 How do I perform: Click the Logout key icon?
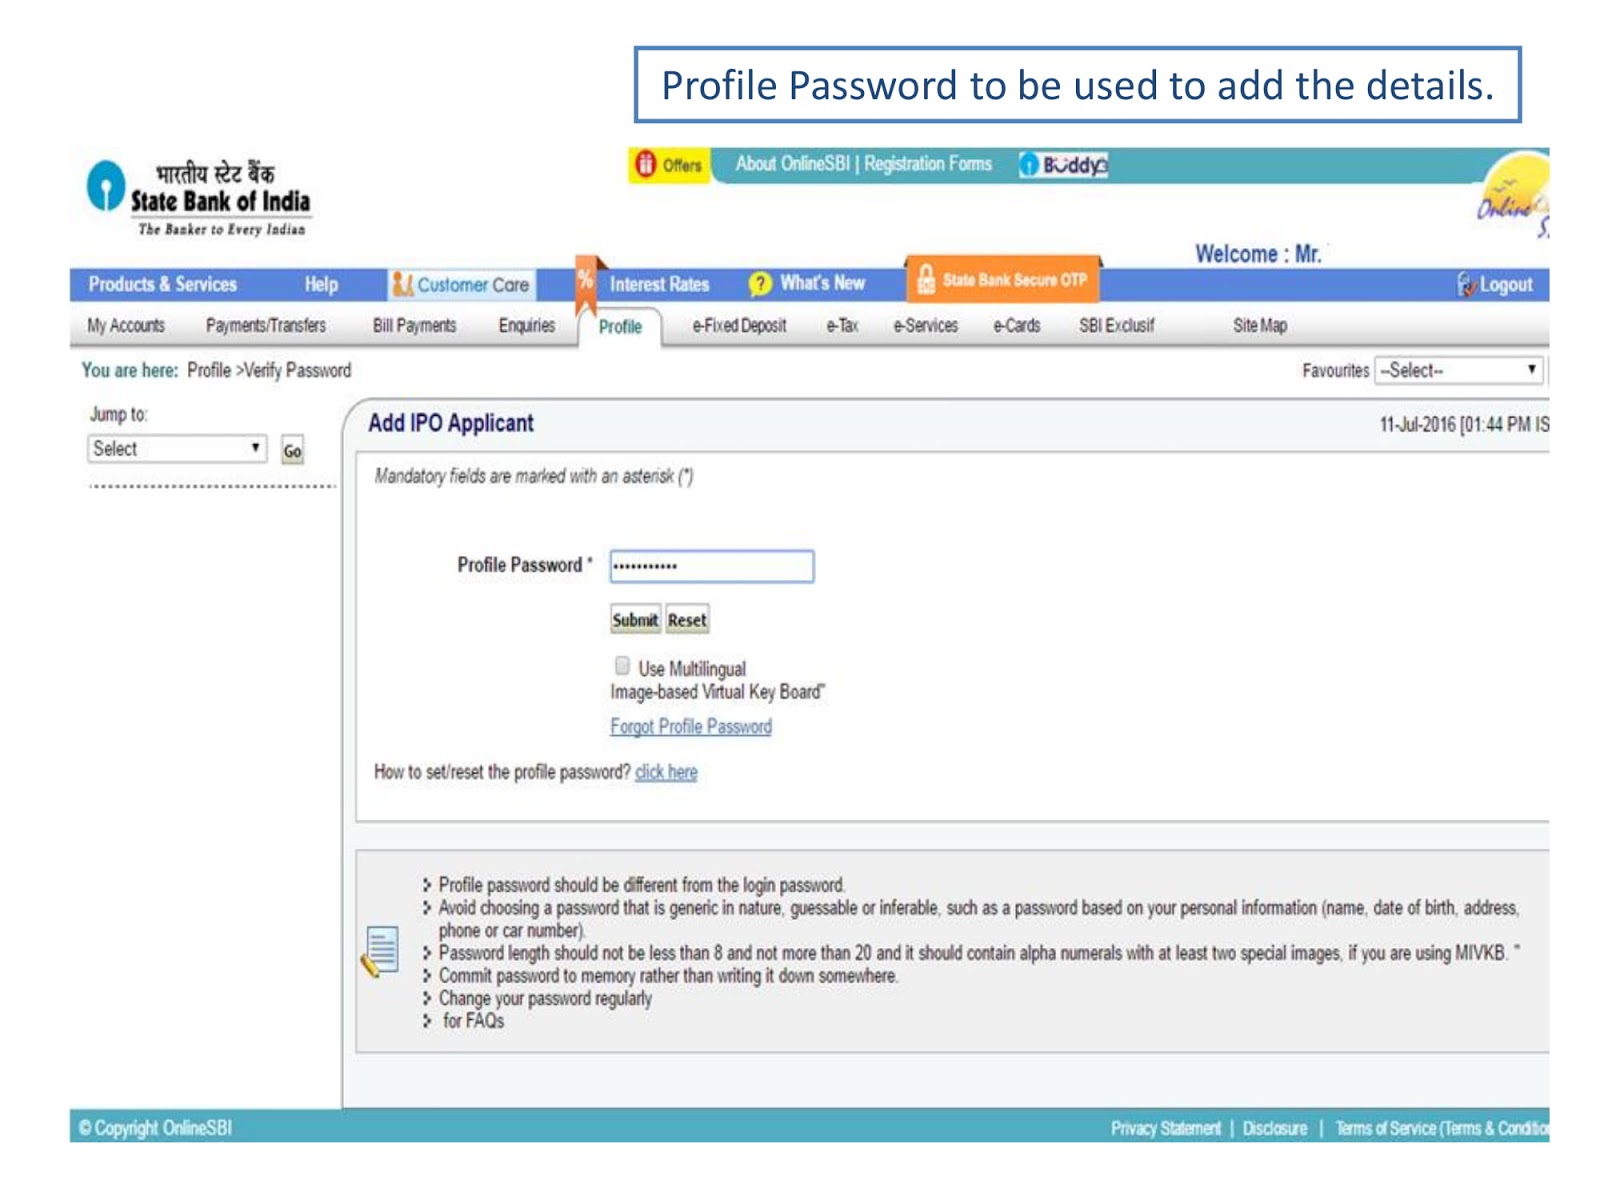[x=1466, y=285]
